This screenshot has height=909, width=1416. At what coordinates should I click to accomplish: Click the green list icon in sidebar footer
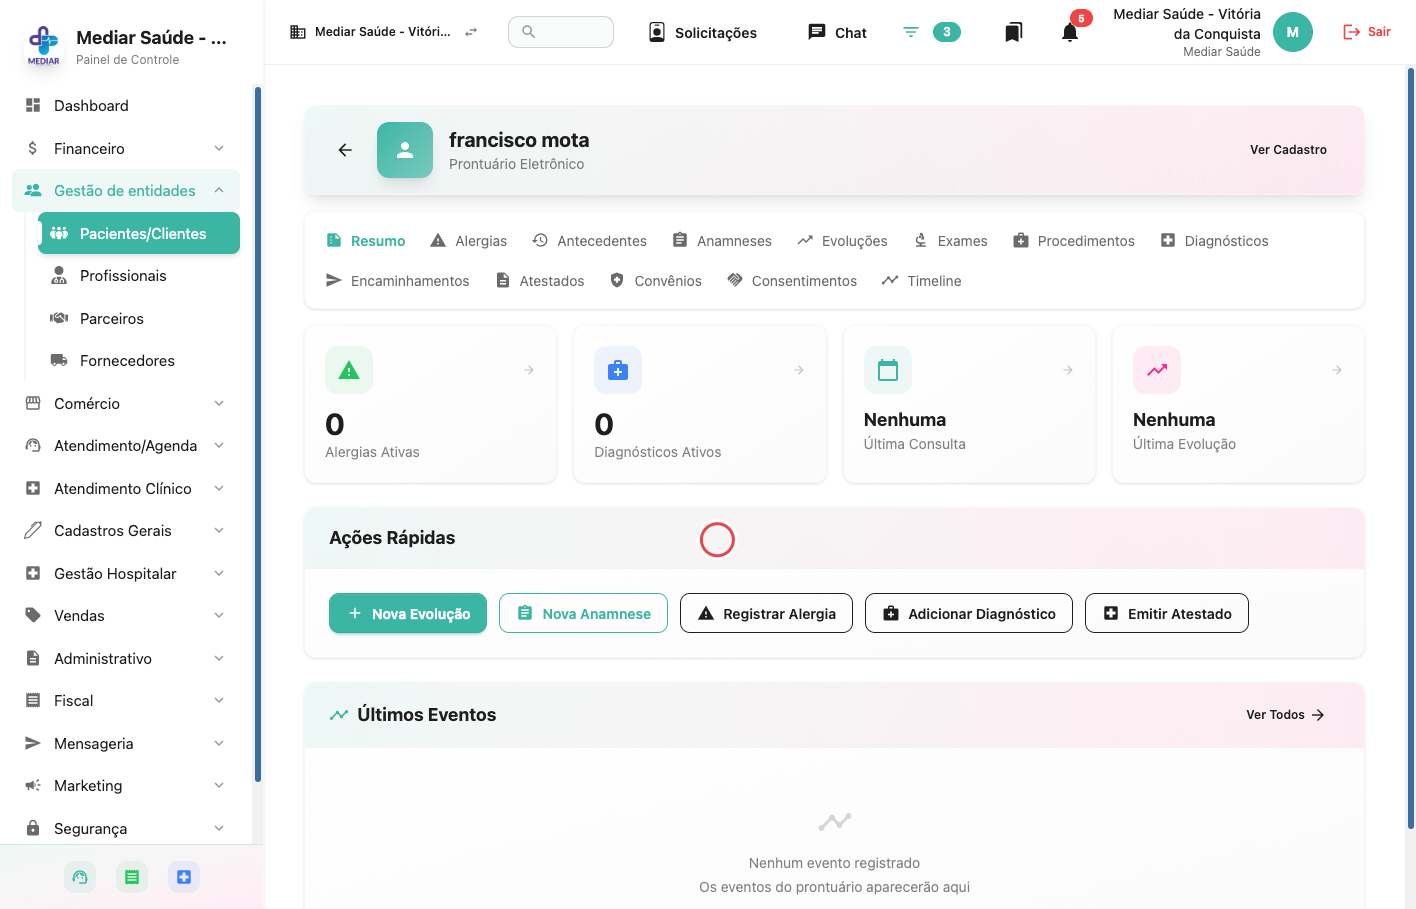132,877
